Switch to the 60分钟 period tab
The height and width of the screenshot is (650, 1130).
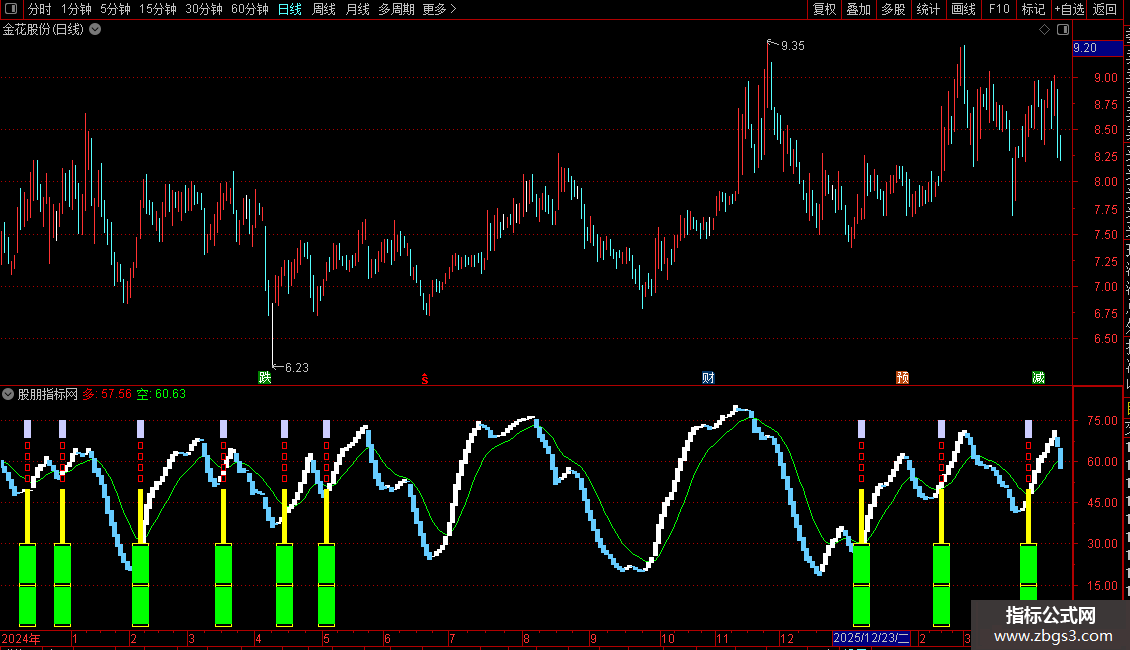[250, 9]
